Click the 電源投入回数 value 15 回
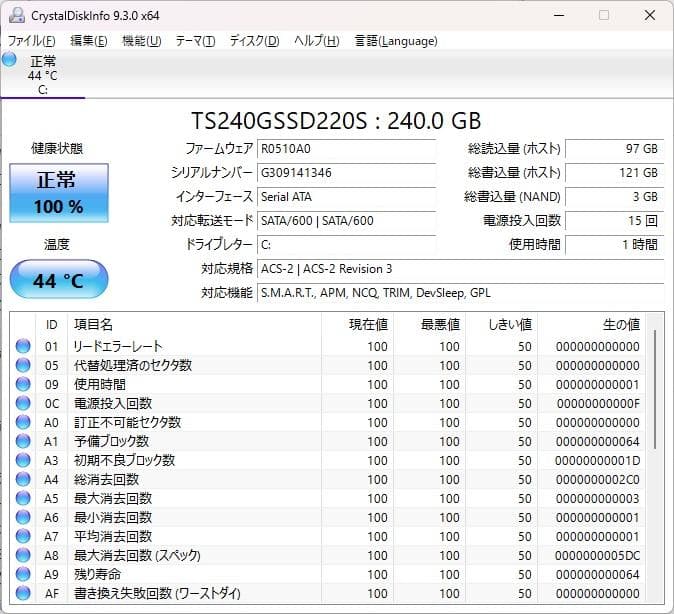Image resolution: width=674 pixels, height=614 pixels. pyautogui.click(x=615, y=221)
